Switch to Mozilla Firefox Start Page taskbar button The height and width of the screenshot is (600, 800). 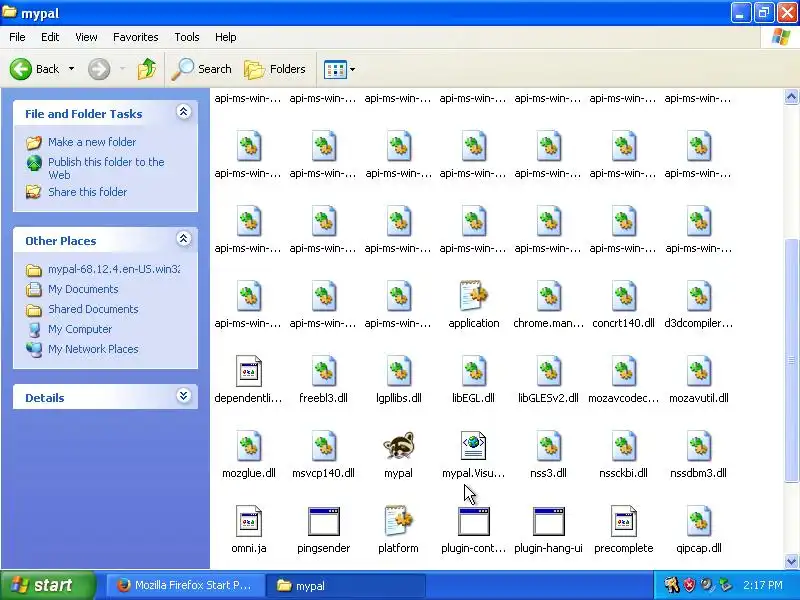click(x=186, y=585)
